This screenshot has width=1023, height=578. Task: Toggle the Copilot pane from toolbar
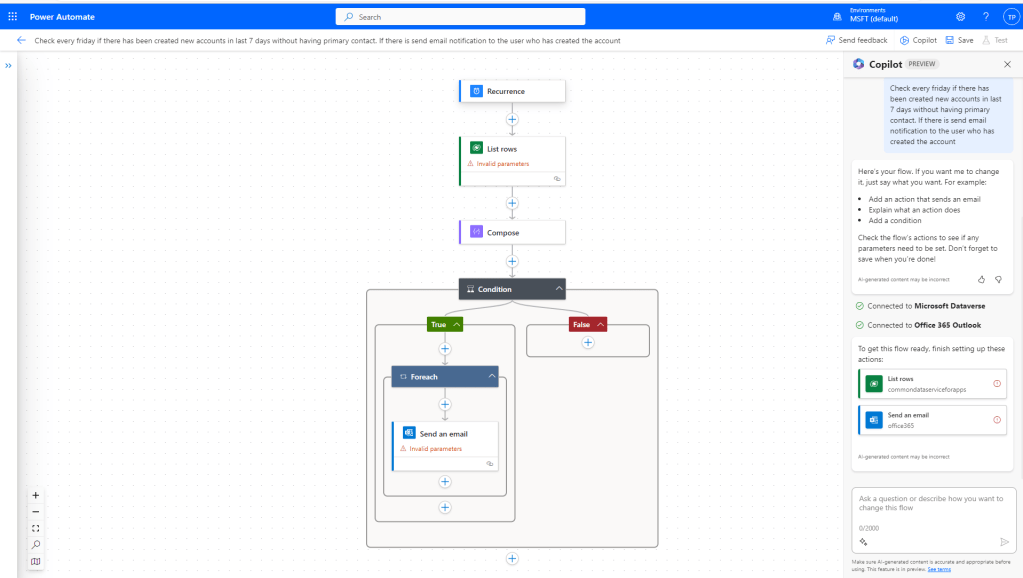pos(918,40)
